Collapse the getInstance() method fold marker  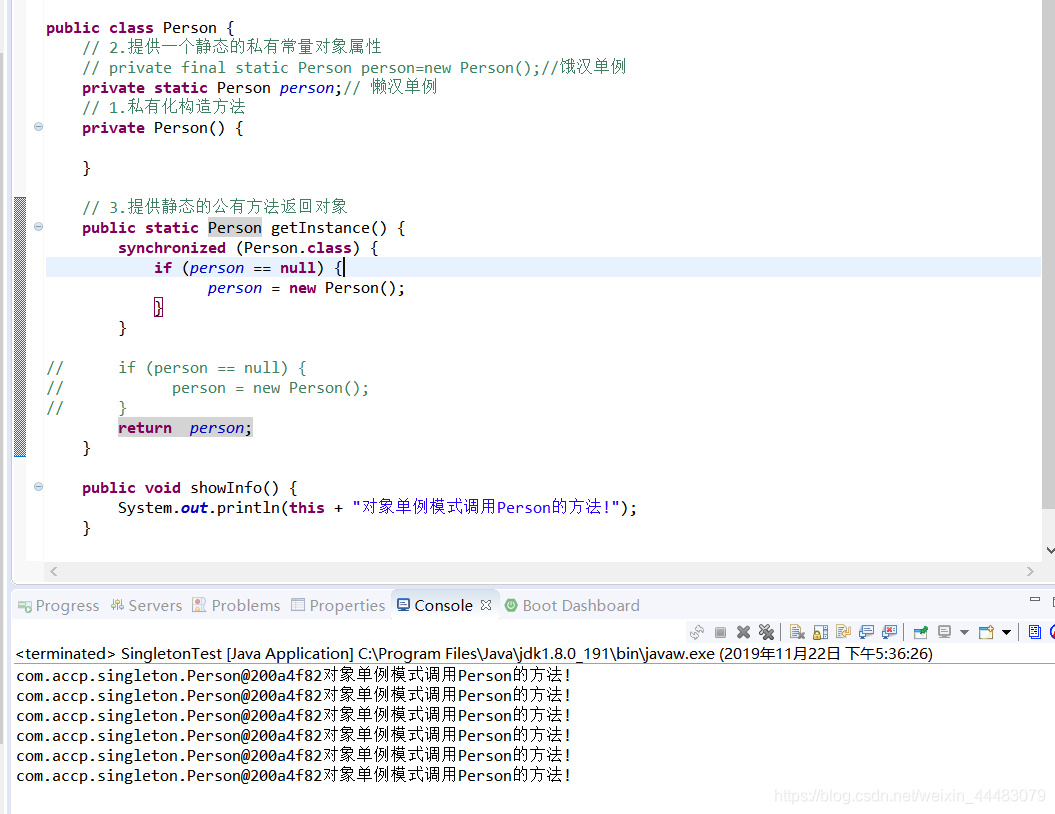click(38, 227)
